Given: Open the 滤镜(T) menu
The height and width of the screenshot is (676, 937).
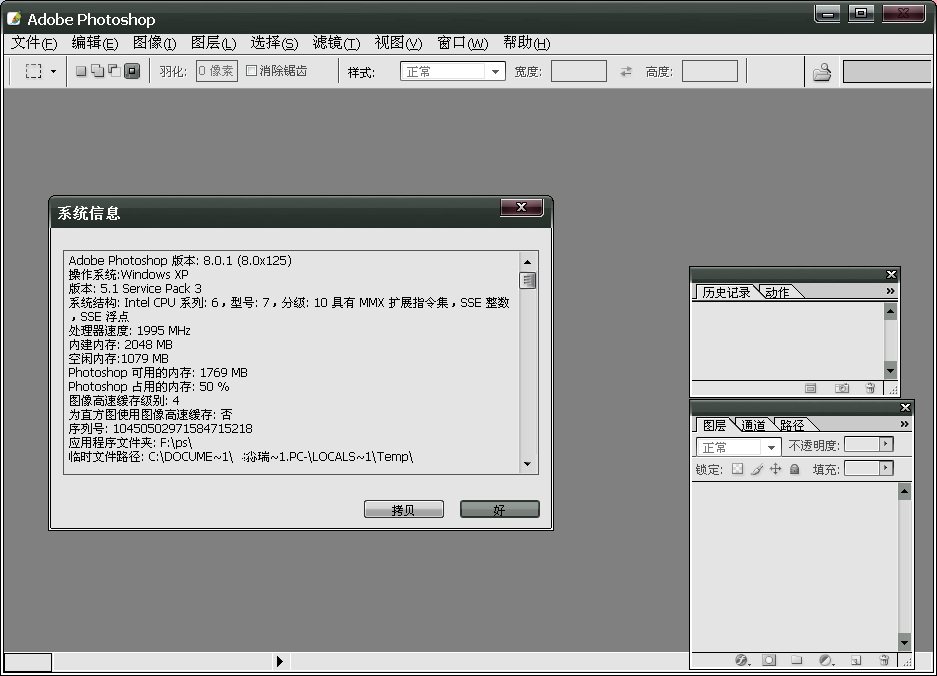Looking at the screenshot, I should coord(336,43).
